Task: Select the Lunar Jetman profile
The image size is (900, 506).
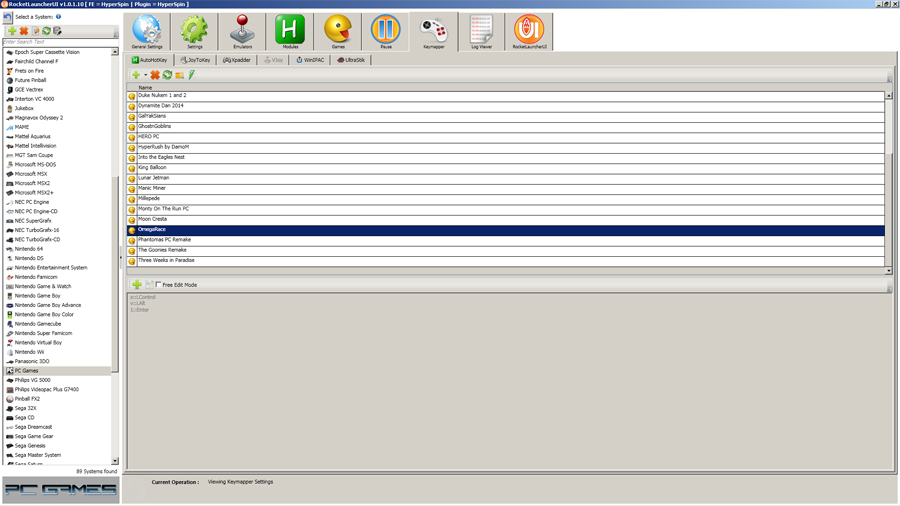Action: click(506, 178)
